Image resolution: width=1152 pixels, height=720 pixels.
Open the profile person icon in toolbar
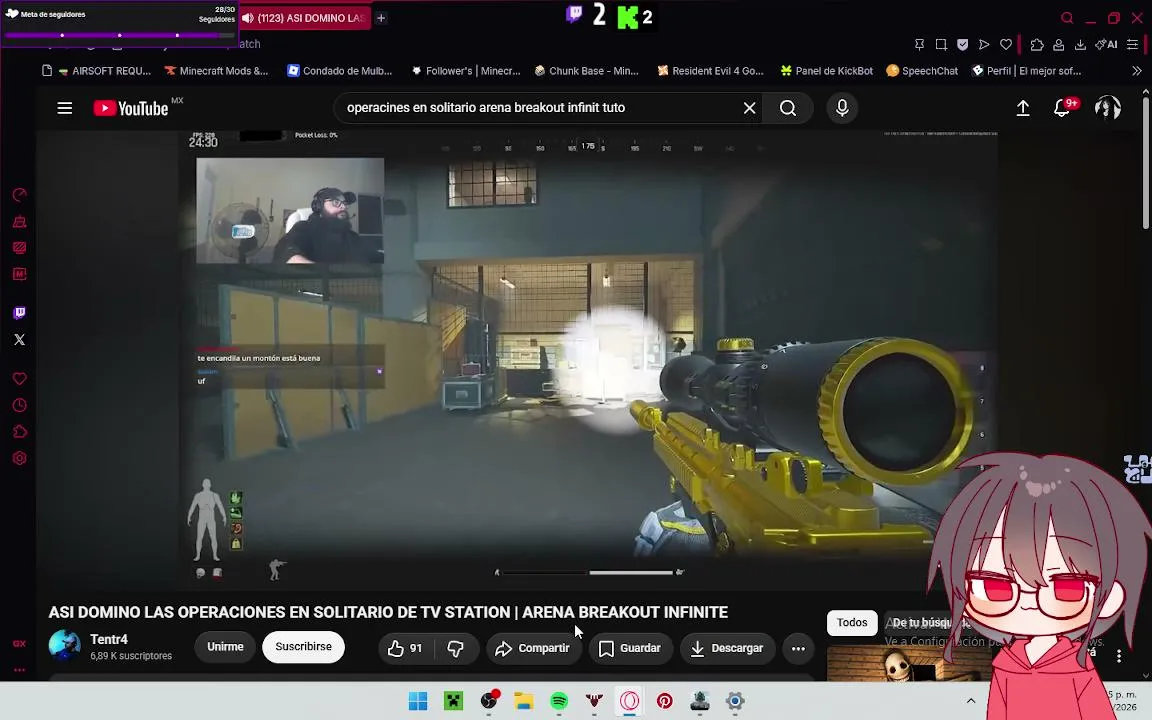click(x=1059, y=45)
